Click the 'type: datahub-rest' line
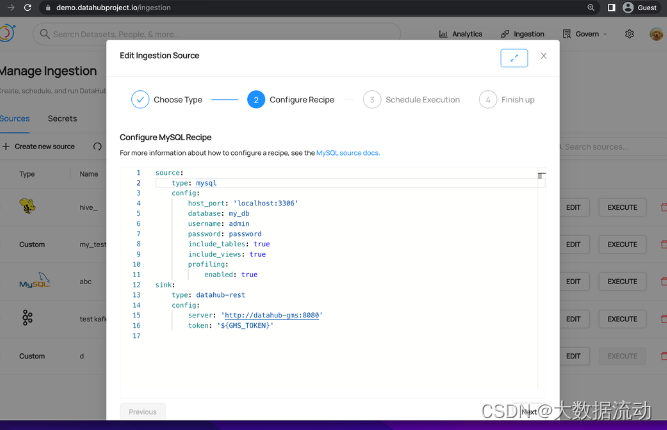Image resolution: width=667 pixels, height=430 pixels. click(208, 295)
